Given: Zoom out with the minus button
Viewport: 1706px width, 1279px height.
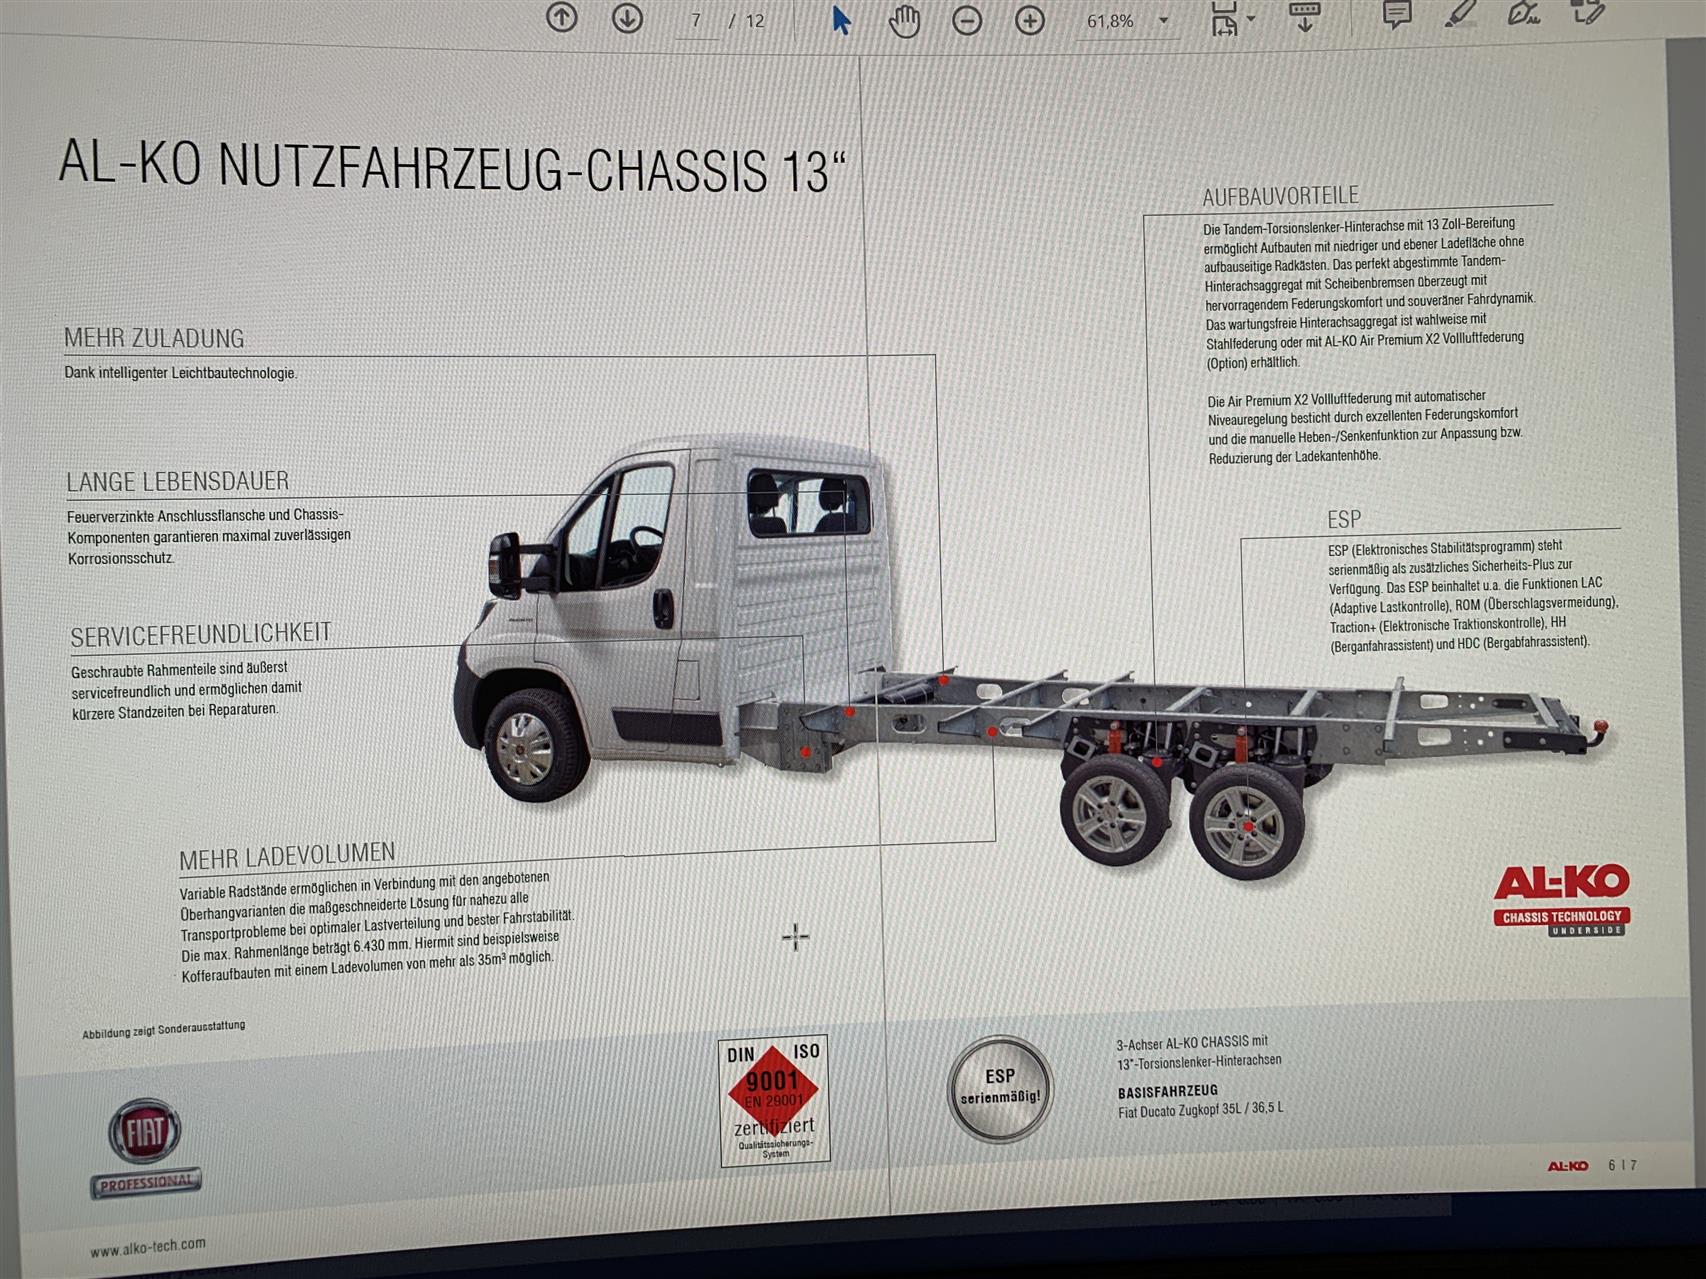Looking at the screenshot, I should [966, 21].
